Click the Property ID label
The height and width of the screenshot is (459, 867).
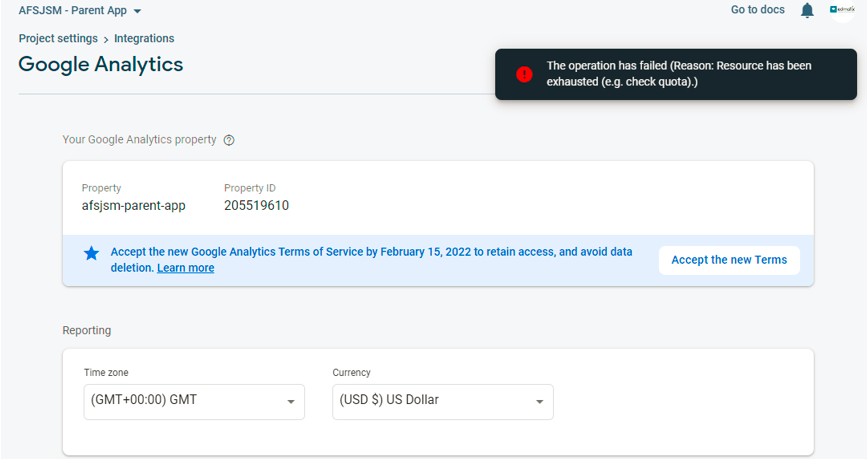250,188
